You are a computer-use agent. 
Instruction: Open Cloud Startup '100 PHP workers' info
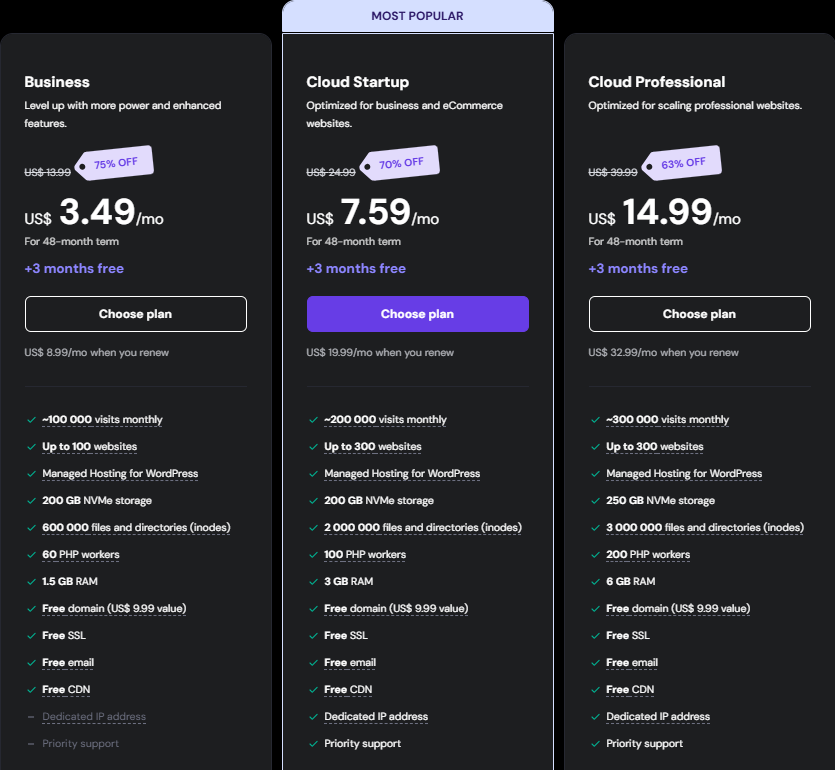pos(365,555)
